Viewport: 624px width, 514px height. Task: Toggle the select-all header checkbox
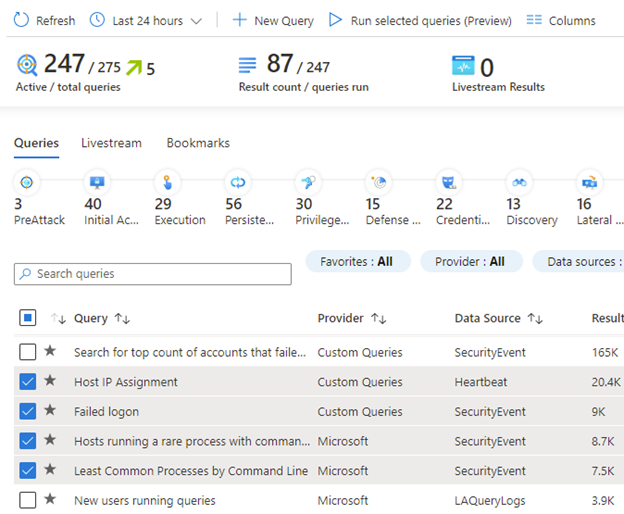point(27,318)
